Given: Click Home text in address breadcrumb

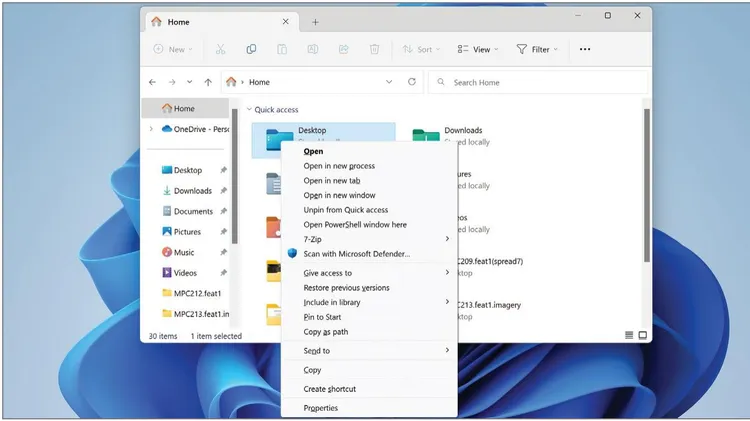Looking at the screenshot, I should pos(259,82).
